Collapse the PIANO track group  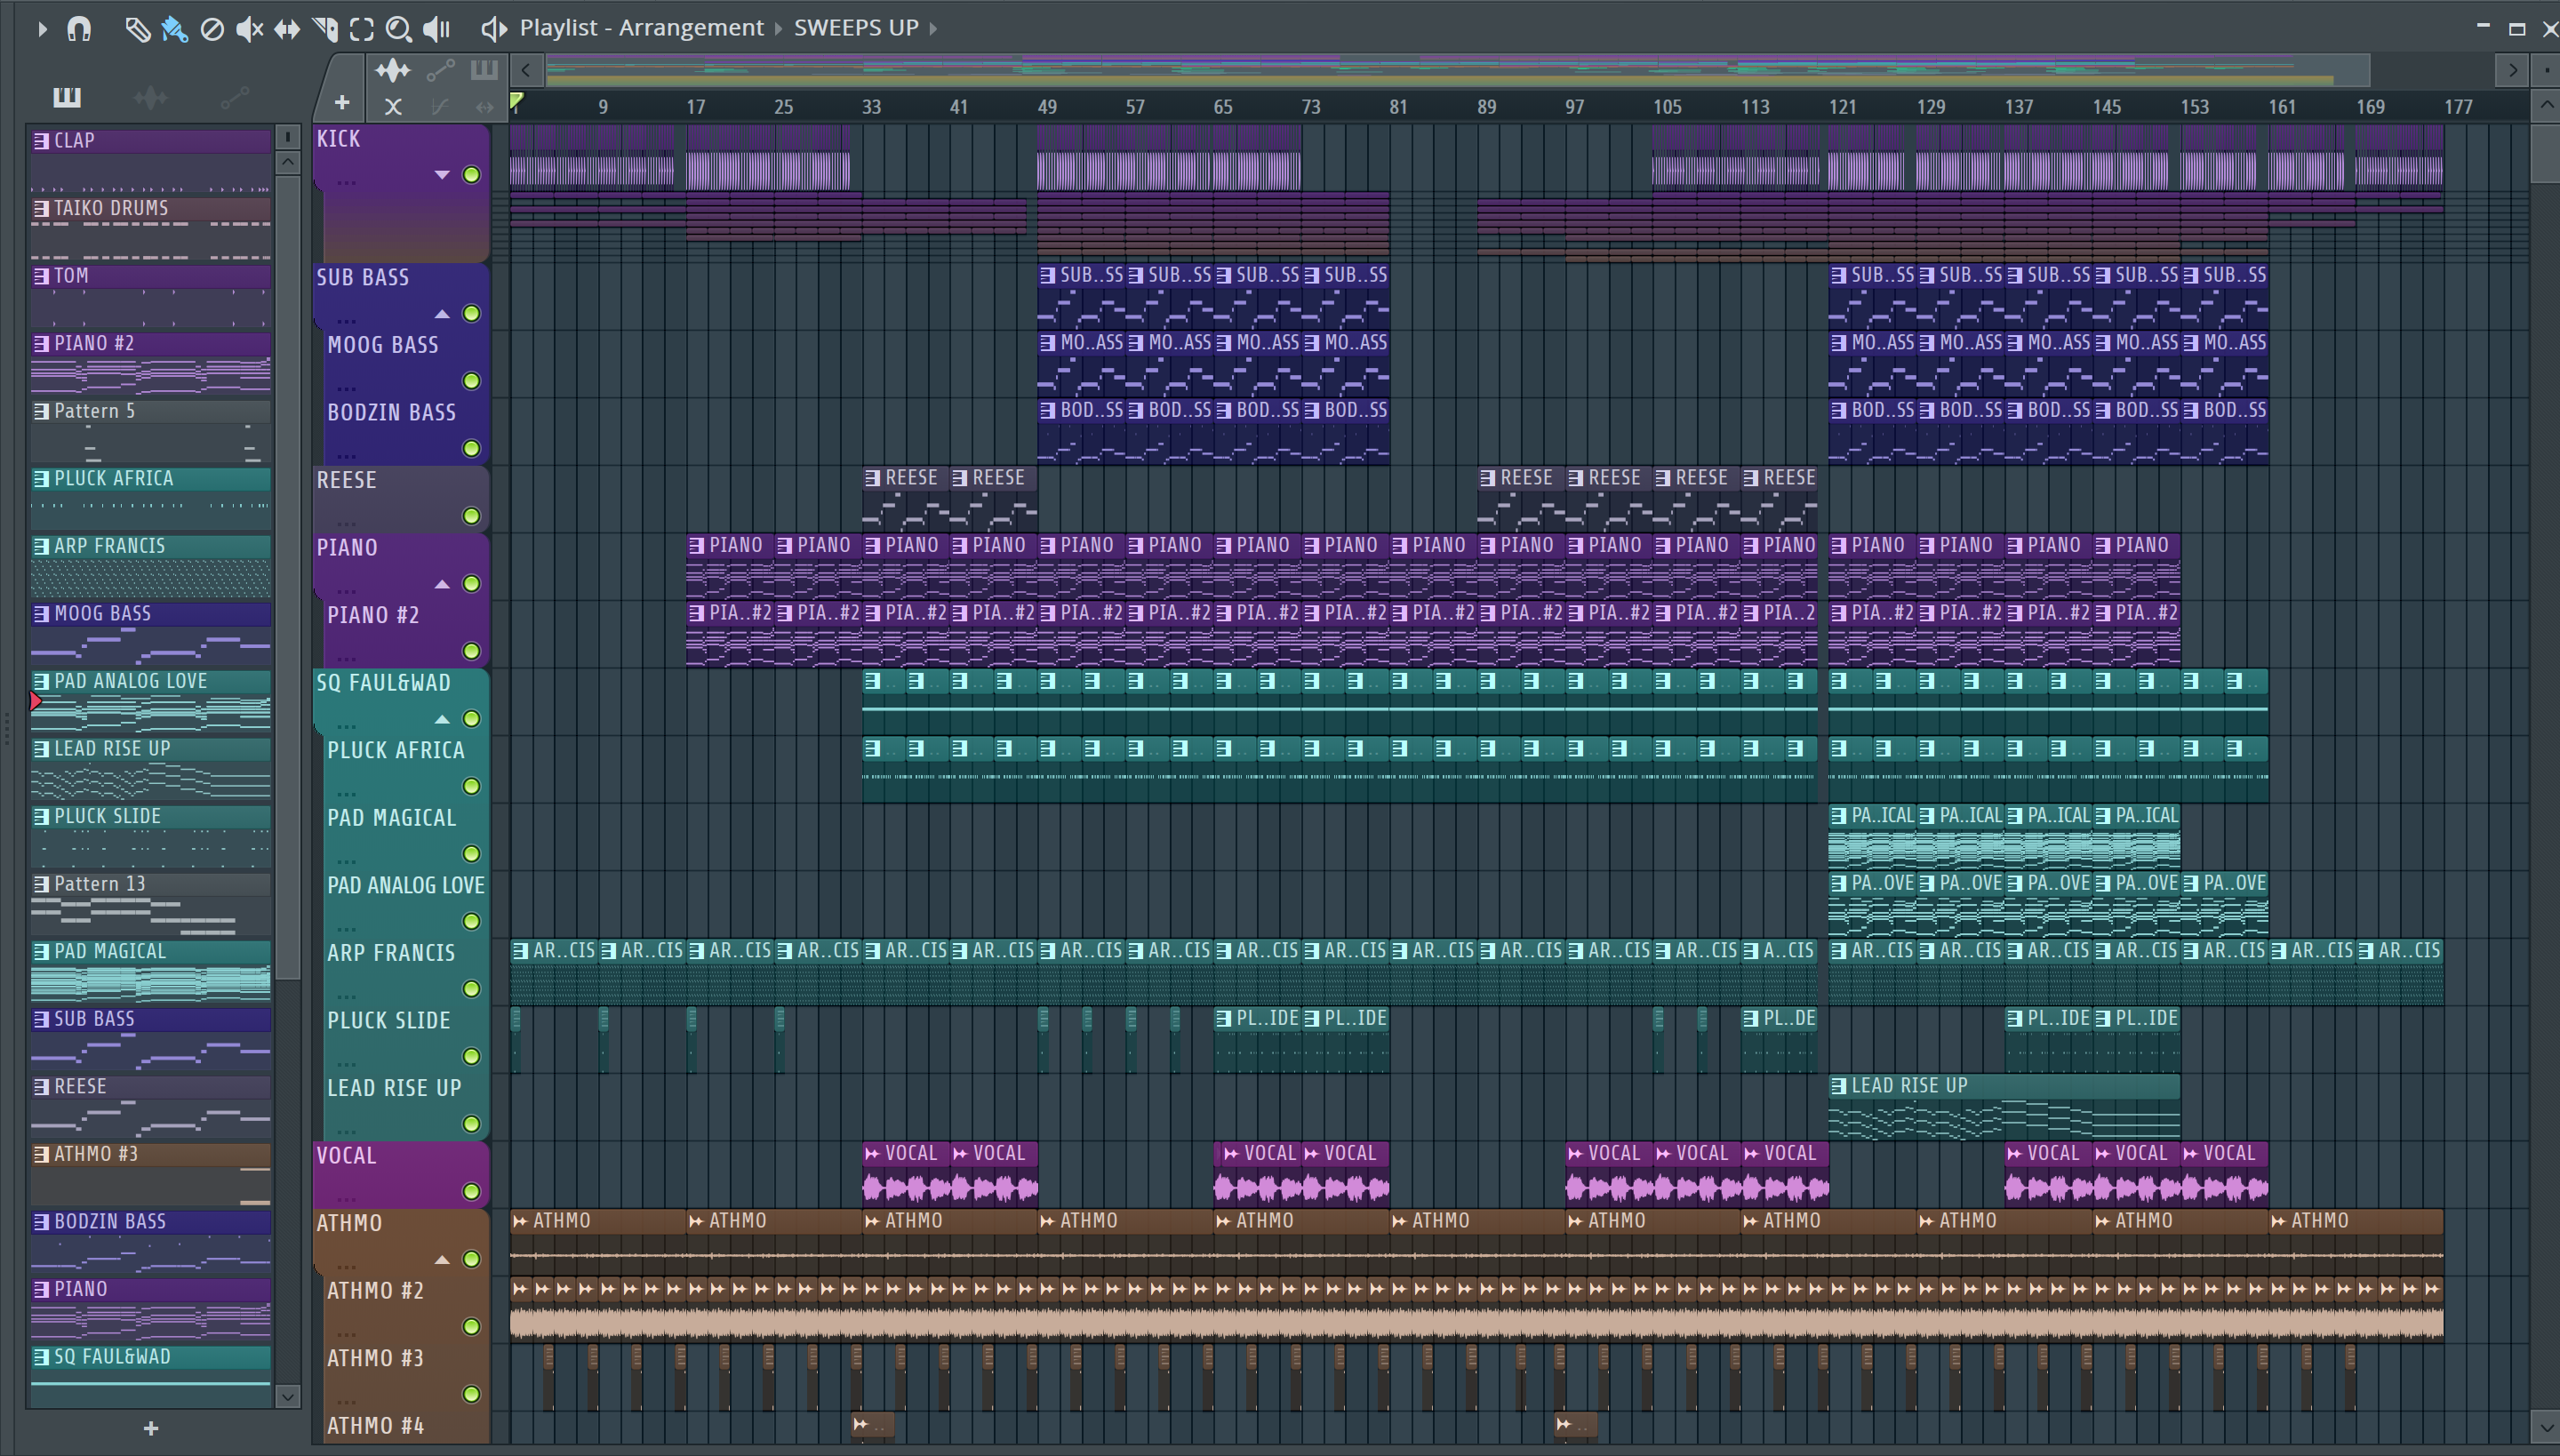tap(442, 584)
